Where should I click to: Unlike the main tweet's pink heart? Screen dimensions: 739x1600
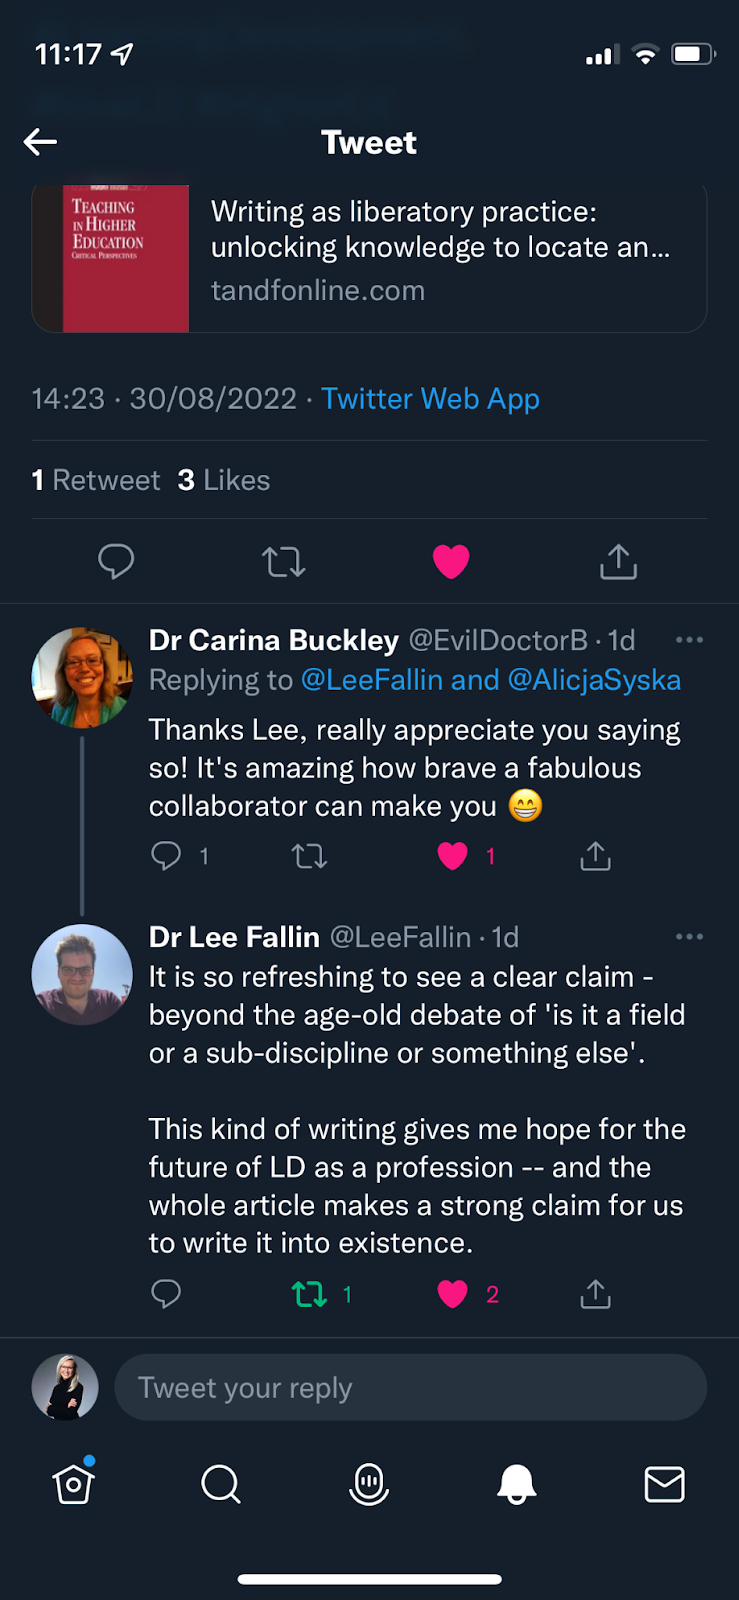pyautogui.click(x=451, y=562)
